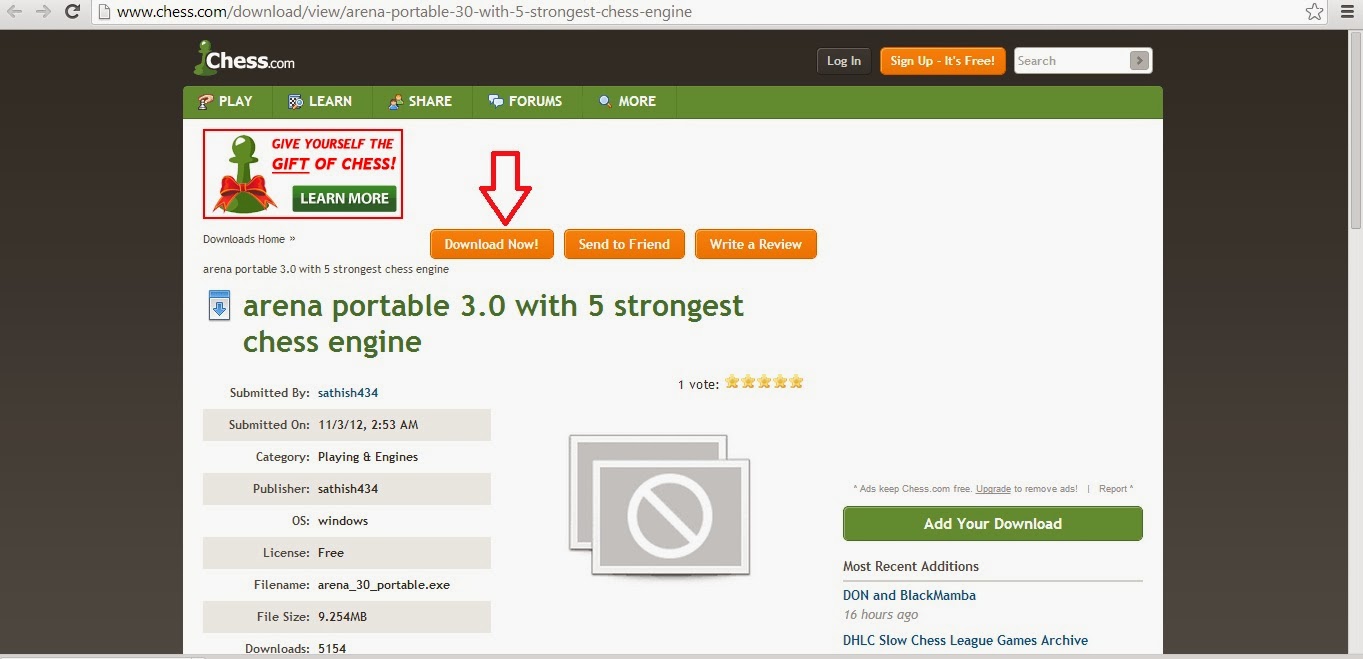Expand the SHARE menu
This screenshot has width=1363, height=659.
(420, 101)
